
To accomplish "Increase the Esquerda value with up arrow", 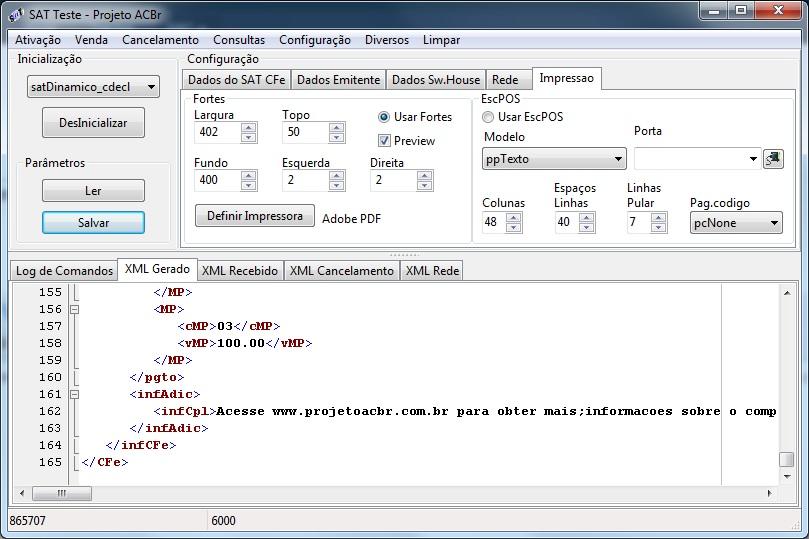I will (x=336, y=175).
